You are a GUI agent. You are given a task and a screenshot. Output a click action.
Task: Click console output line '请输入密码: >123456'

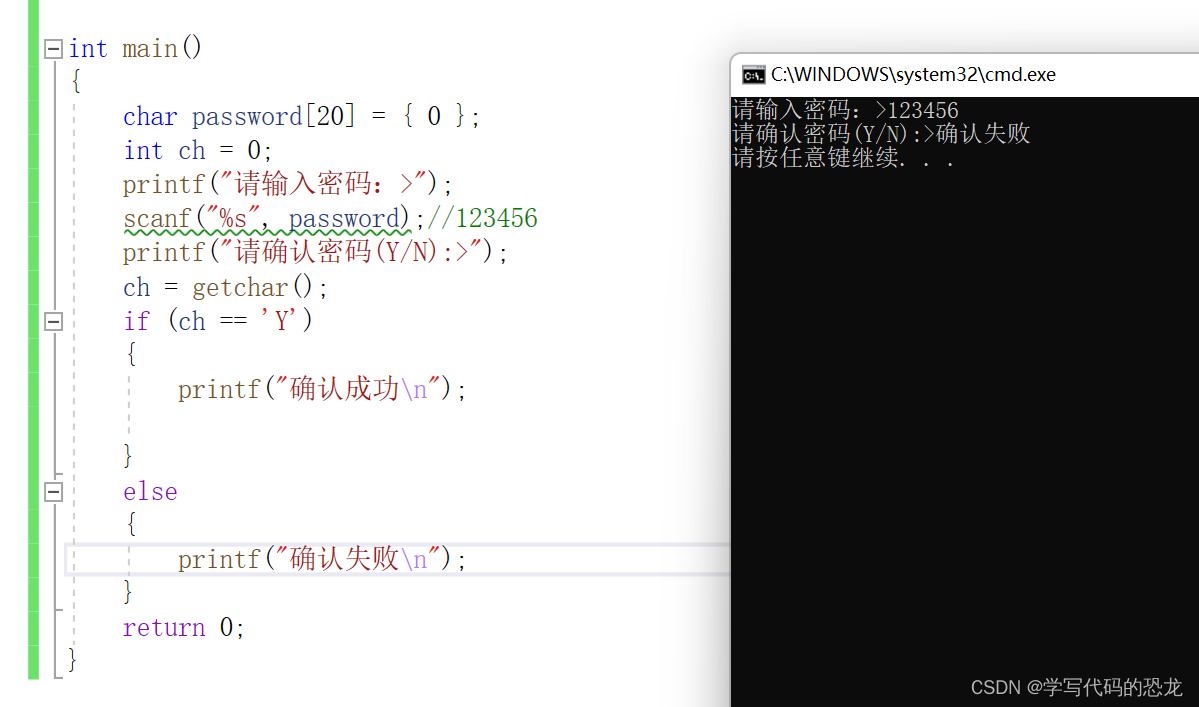click(845, 110)
